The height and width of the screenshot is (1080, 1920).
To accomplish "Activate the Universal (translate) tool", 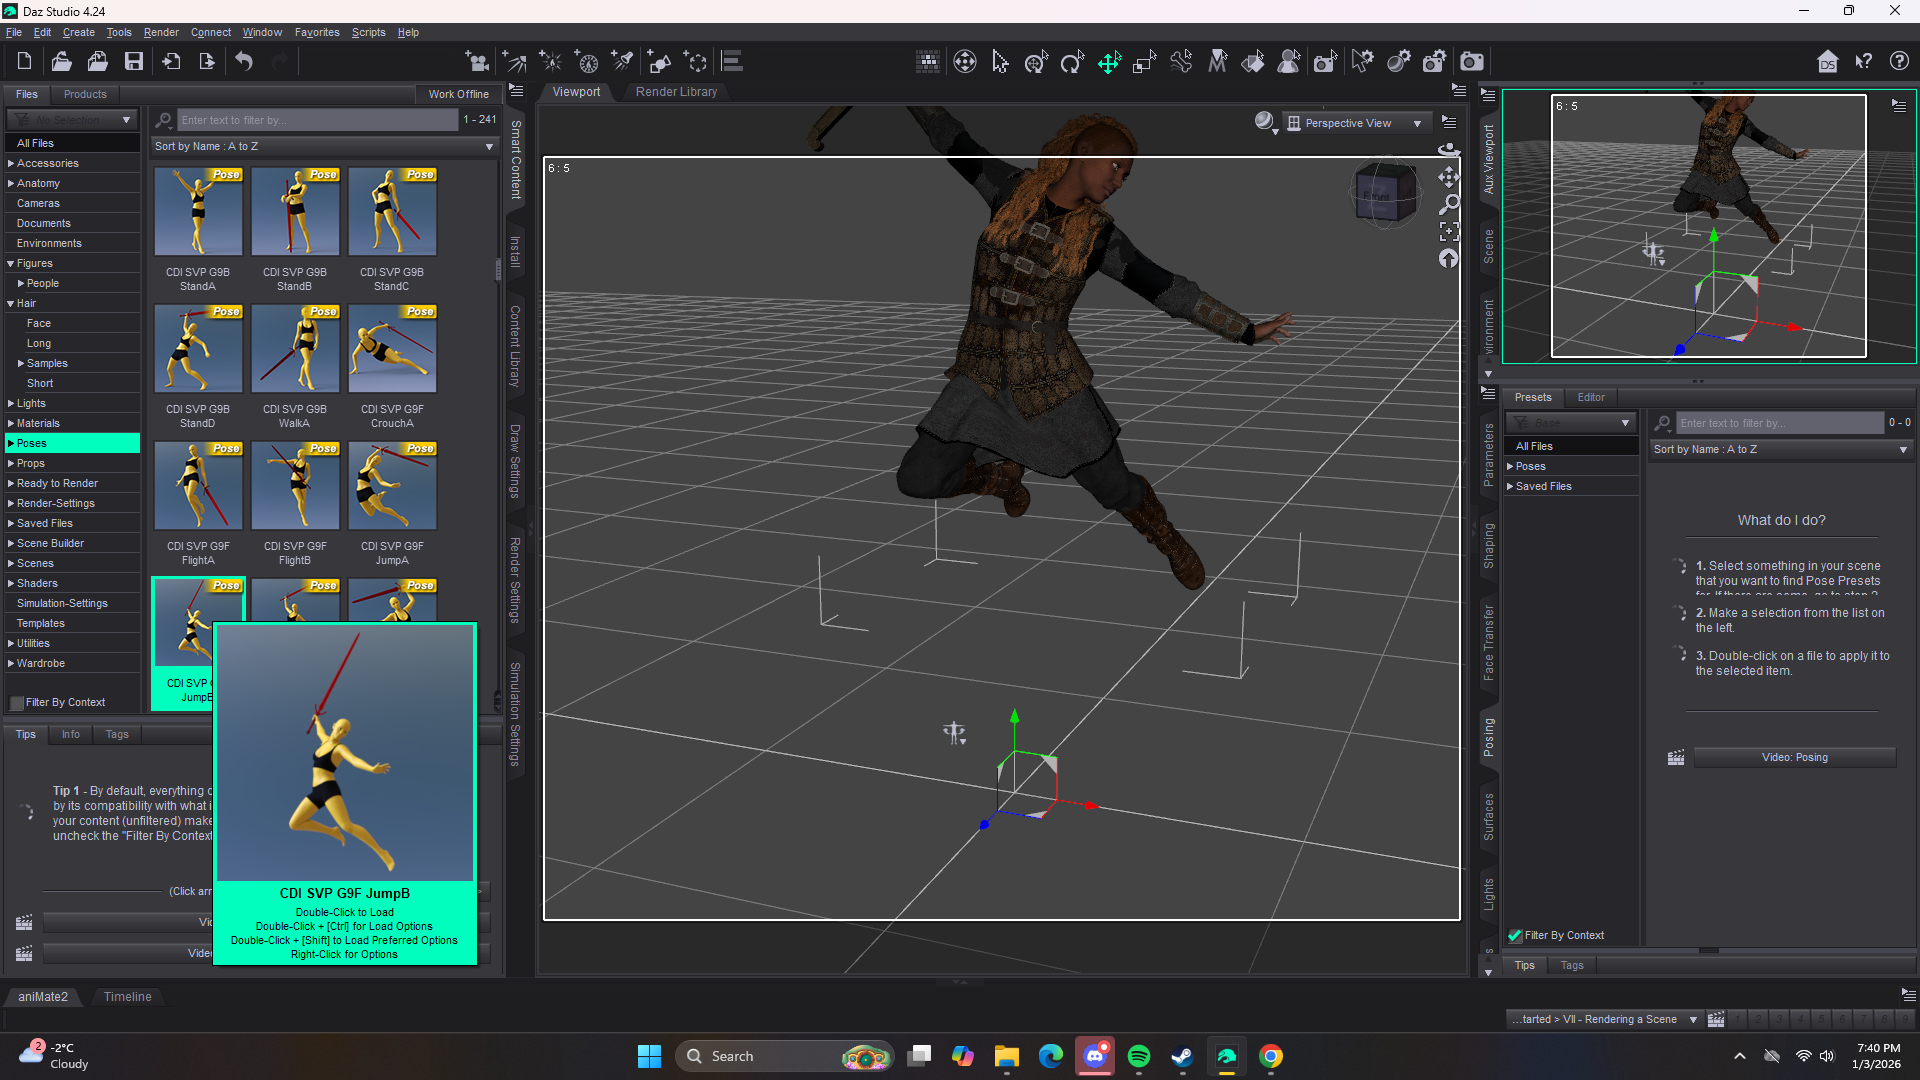I will 1109,62.
